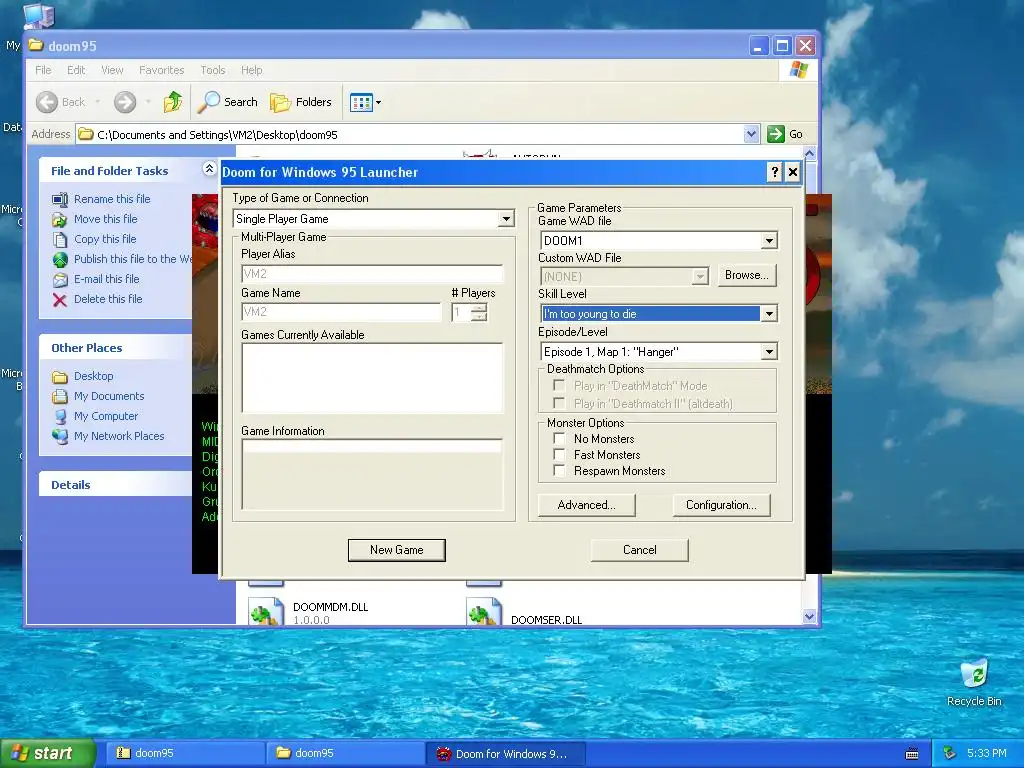The image size is (1024, 768).
Task: Expand the Explorer address bar dropdown
Action: coord(751,134)
